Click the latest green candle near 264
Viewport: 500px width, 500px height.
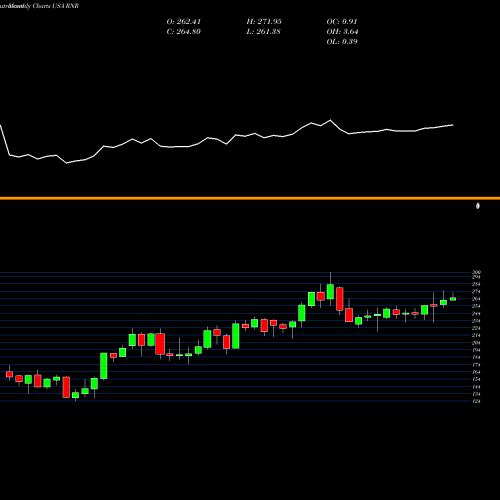click(x=453, y=299)
